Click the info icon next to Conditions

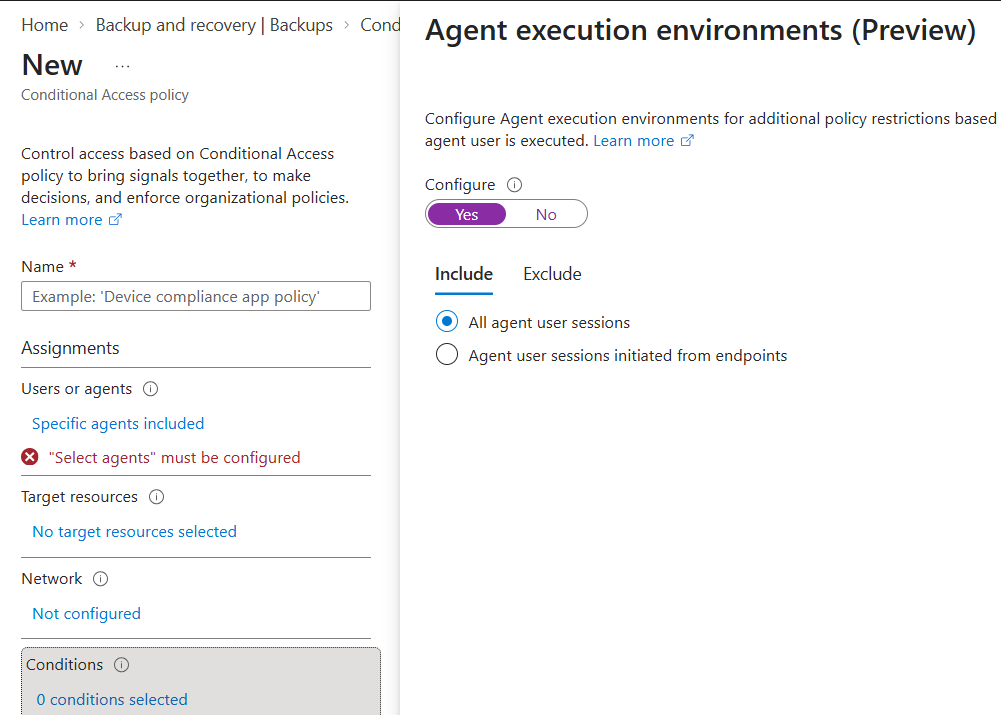(x=121, y=665)
